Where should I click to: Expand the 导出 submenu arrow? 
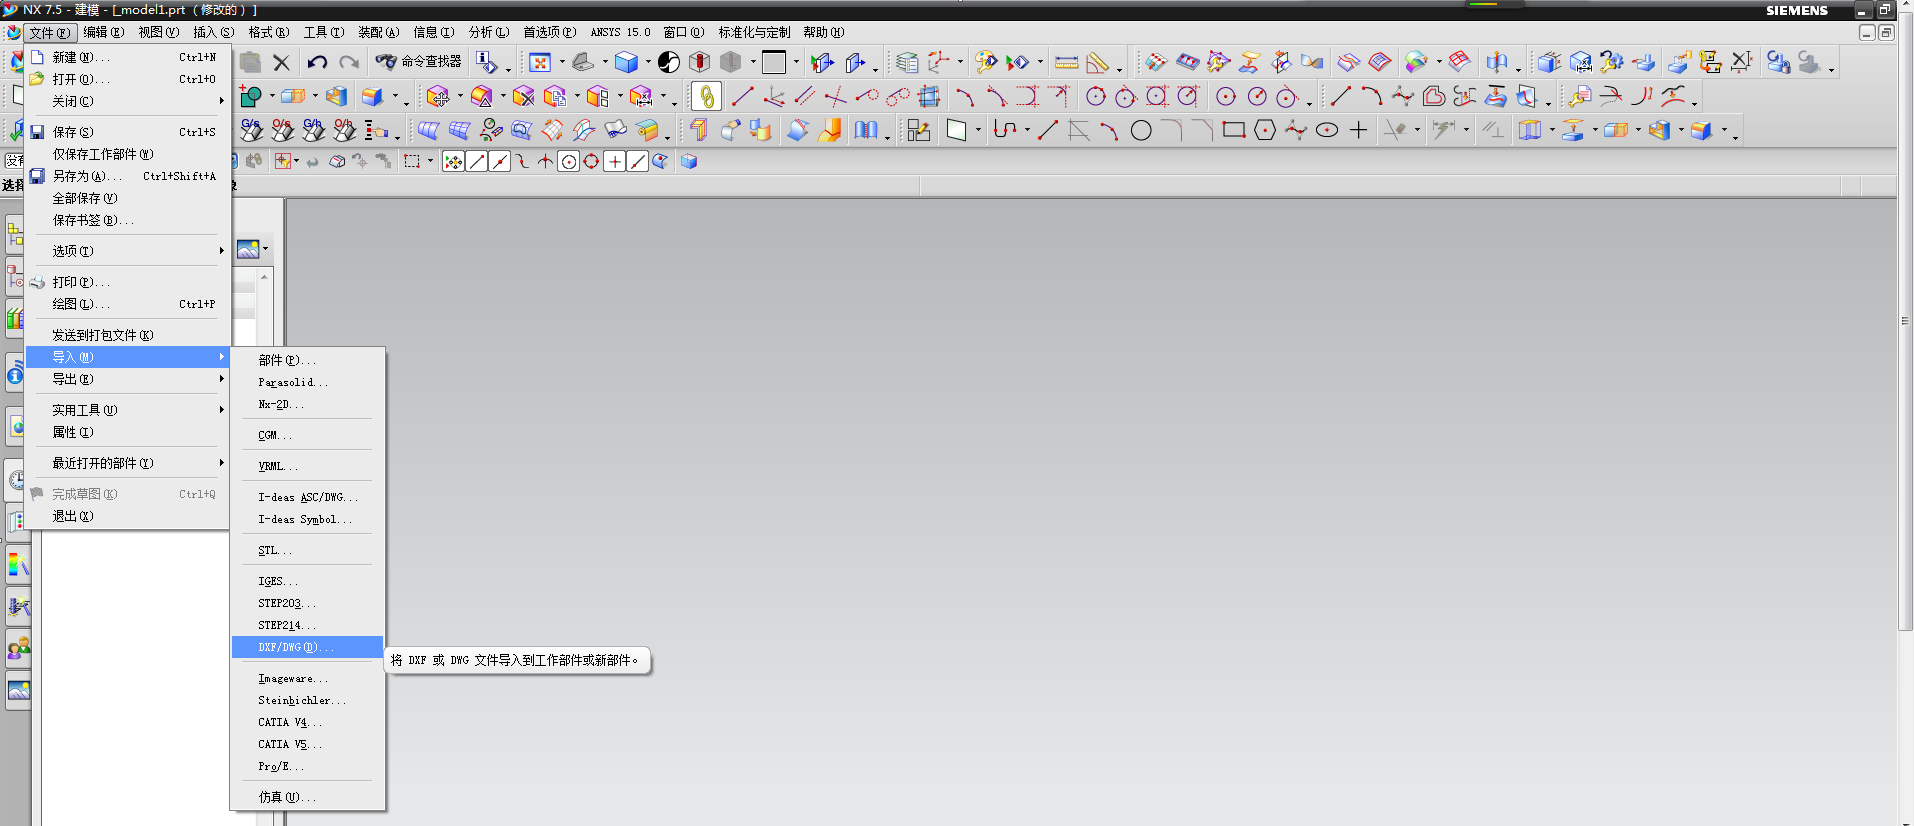coord(221,379)
